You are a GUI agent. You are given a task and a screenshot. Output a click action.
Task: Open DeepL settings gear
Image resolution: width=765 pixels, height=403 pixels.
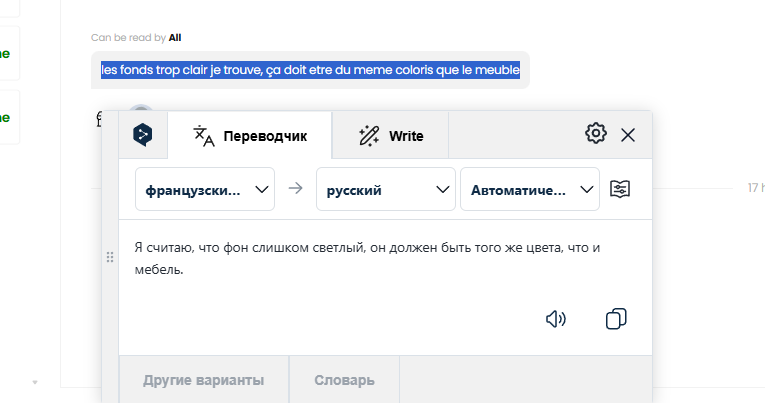tap(596, 133)
